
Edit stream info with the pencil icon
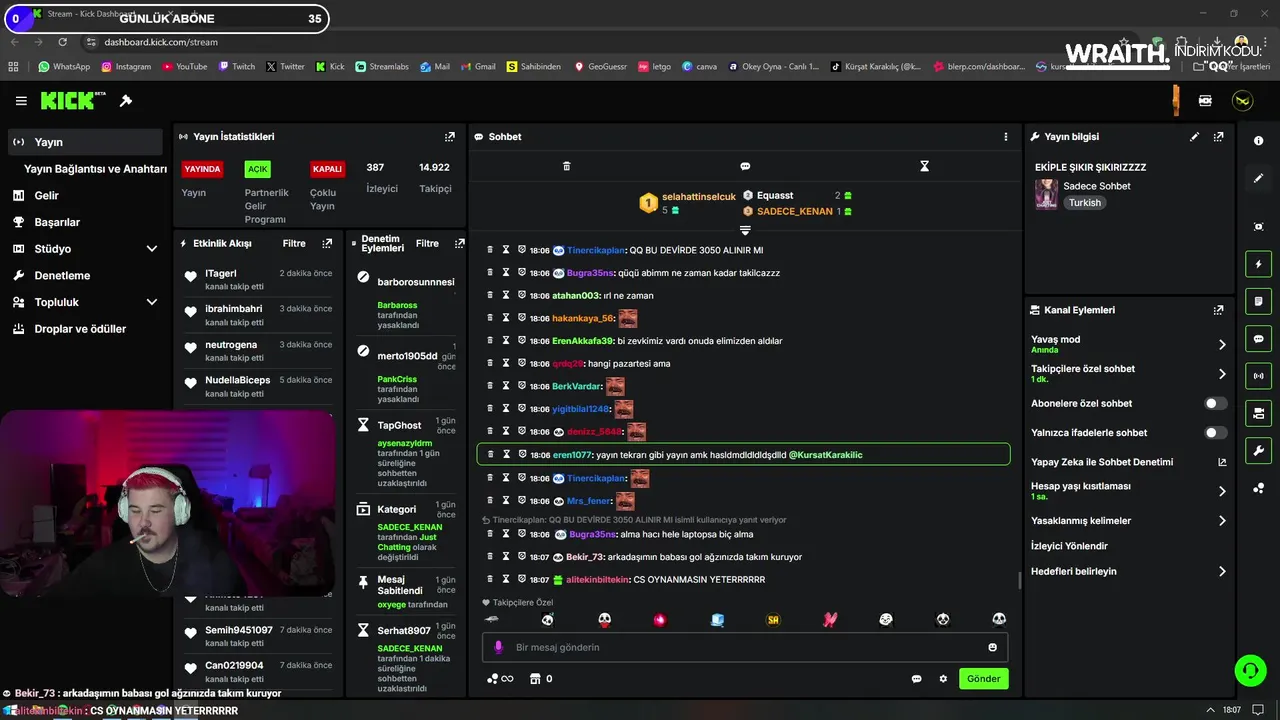(x=1195, y=137)
